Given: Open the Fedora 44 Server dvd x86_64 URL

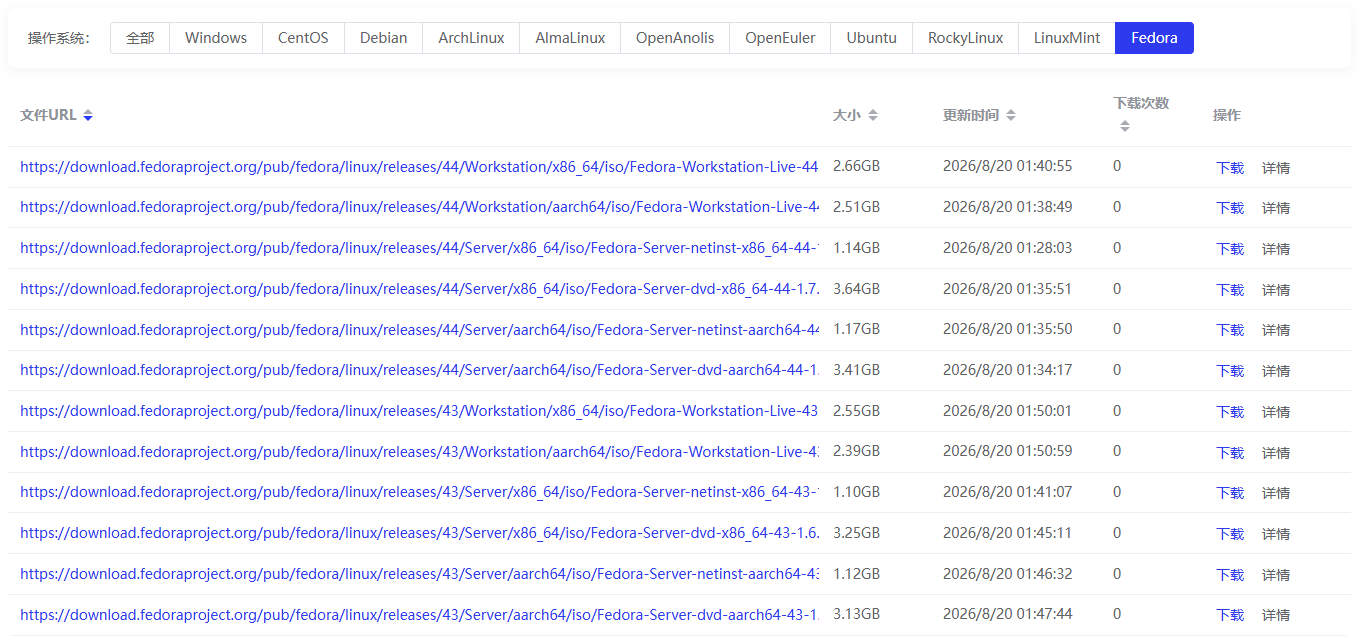Looking at the screenshot, I should pyautogui.click(x=419, y=289).
